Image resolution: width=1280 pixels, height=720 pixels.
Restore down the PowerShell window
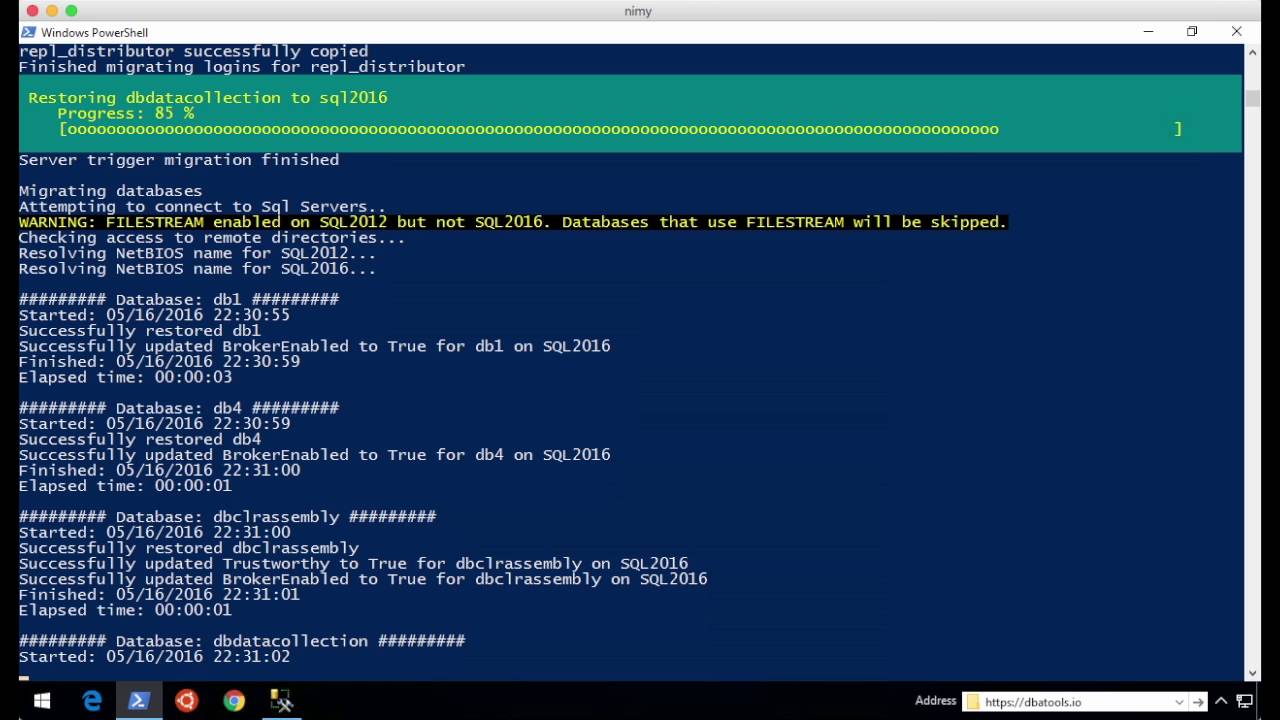pyautogui.click(x=1192, y=32)
